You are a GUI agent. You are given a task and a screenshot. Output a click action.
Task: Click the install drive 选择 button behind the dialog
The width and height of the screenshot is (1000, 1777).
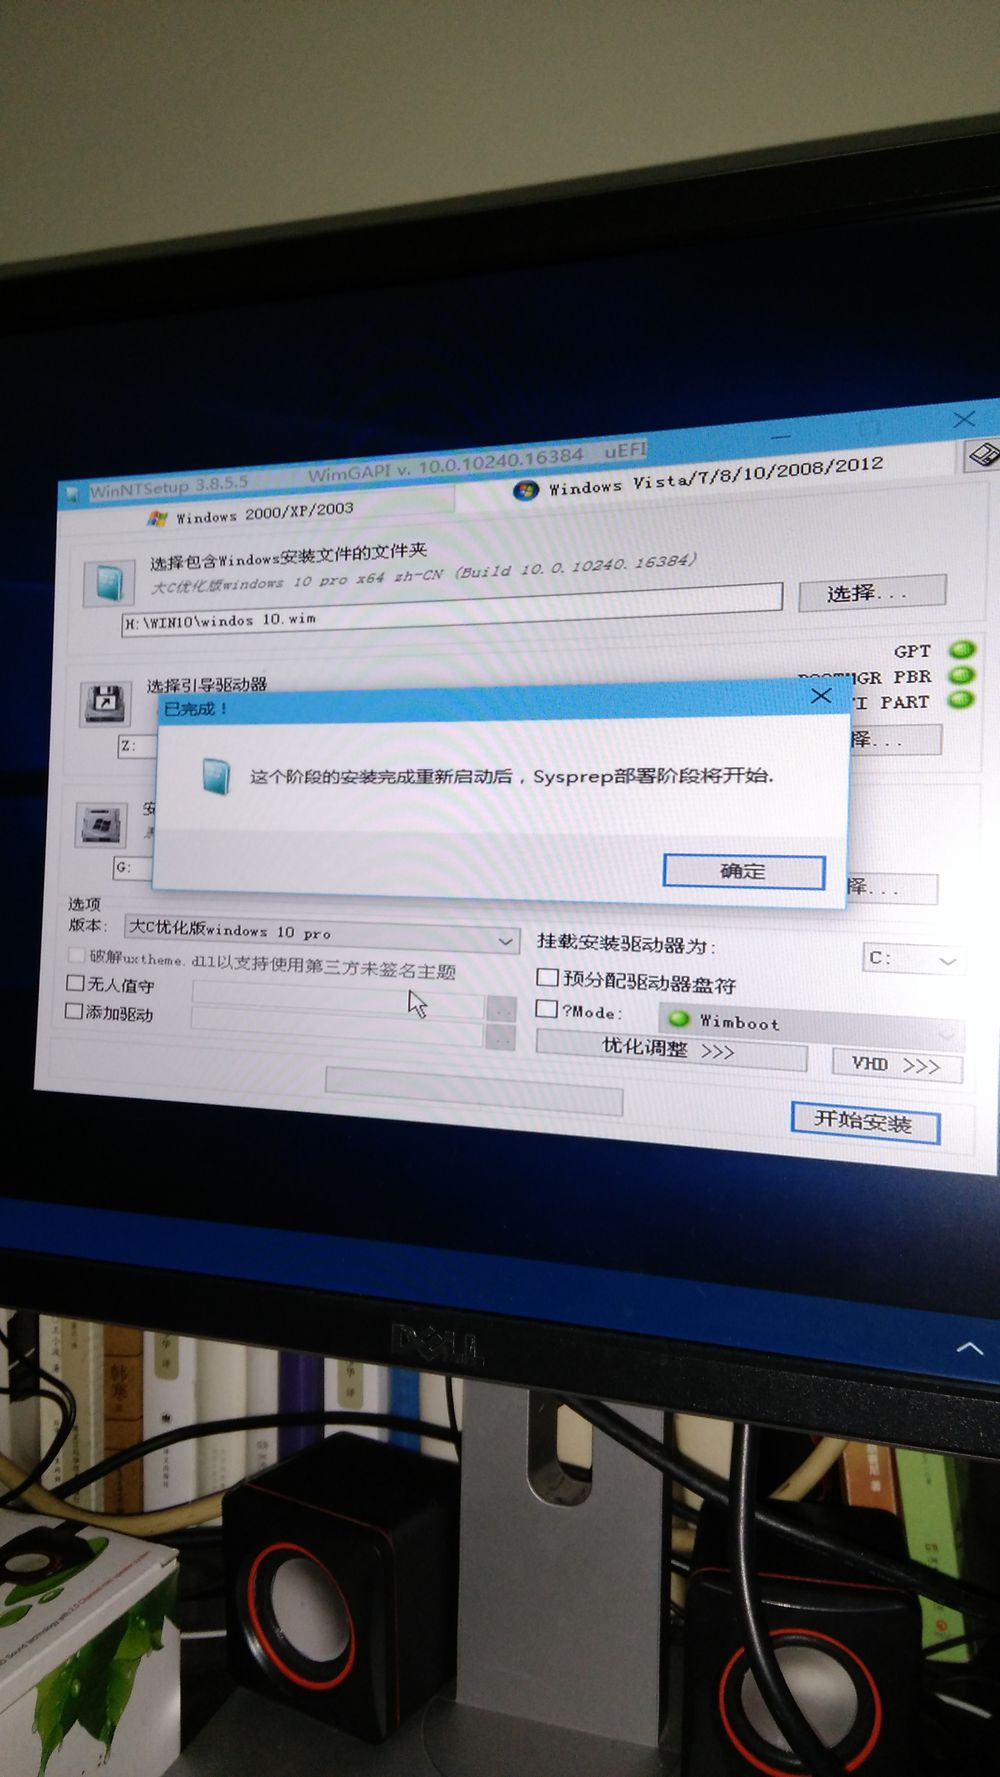point(891,886)
